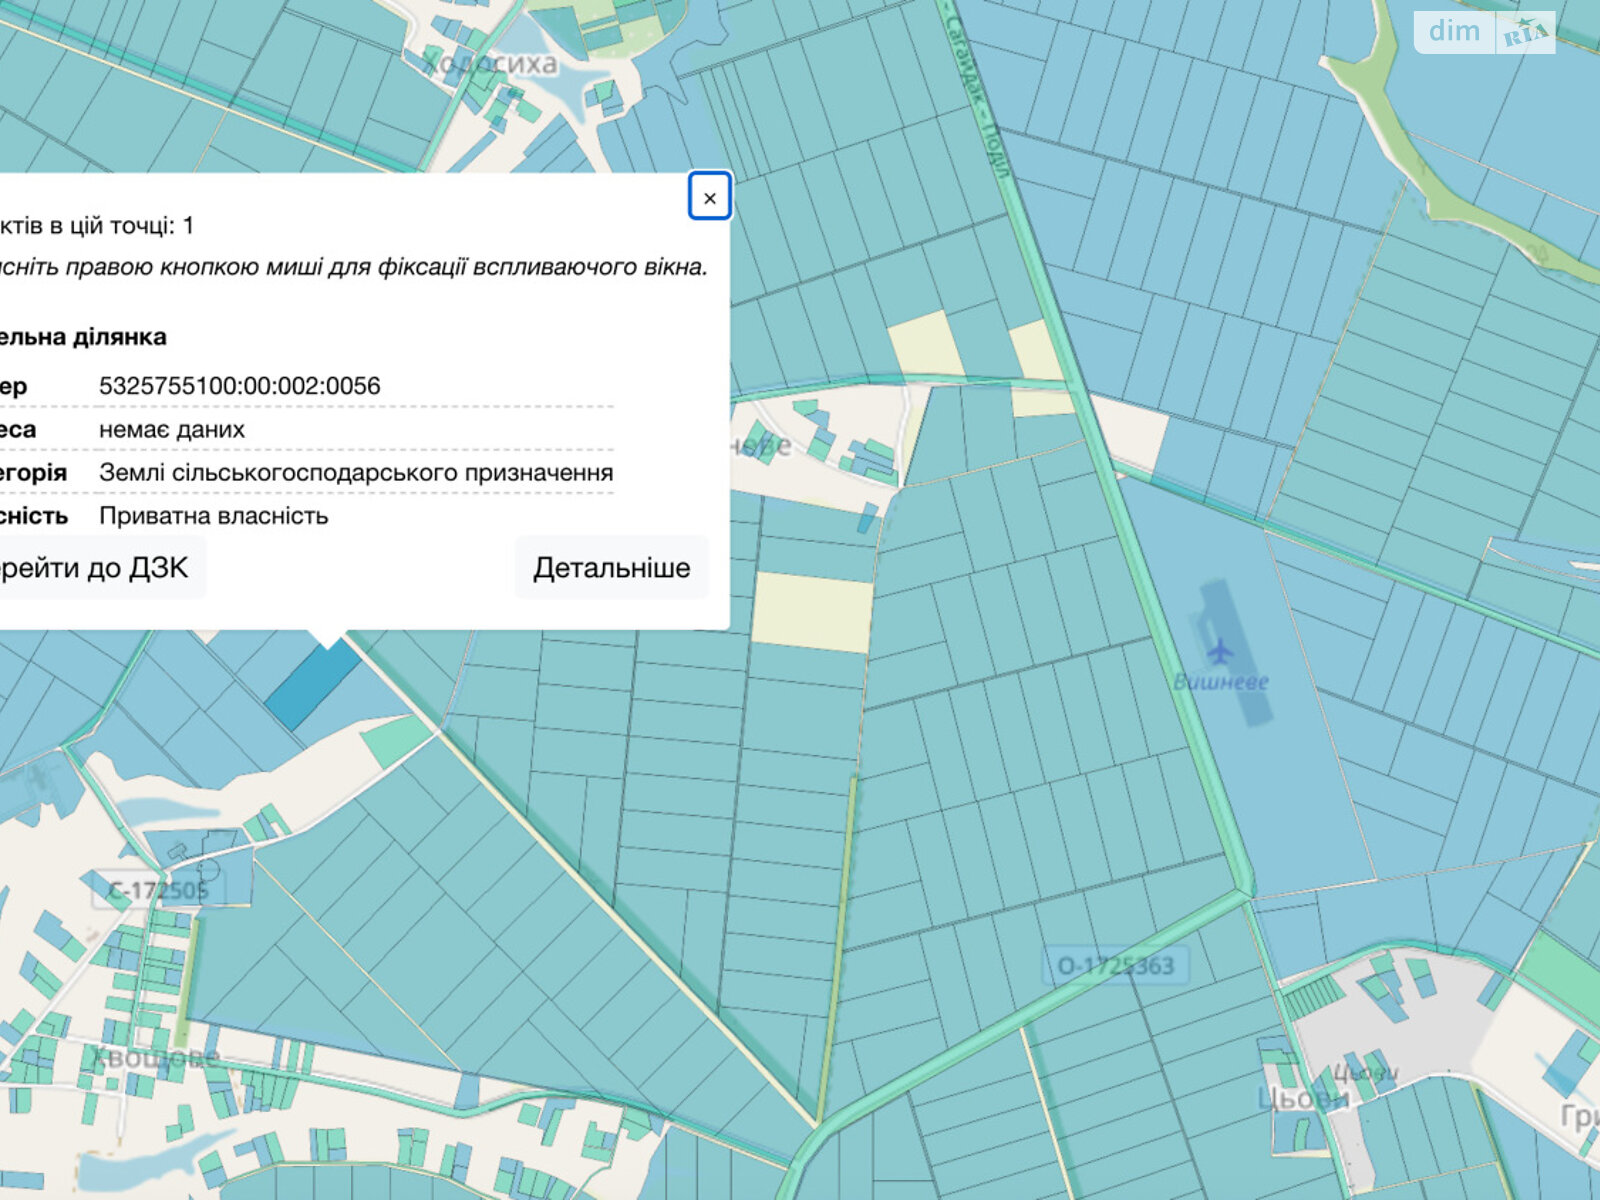Click the O-1725363 road label
1600x1200 pixels.
pyautogui.click(x=1115, y=966)
